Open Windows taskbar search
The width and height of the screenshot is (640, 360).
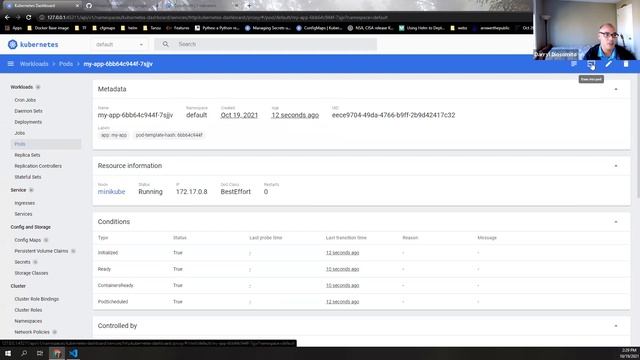coord(24,353)
